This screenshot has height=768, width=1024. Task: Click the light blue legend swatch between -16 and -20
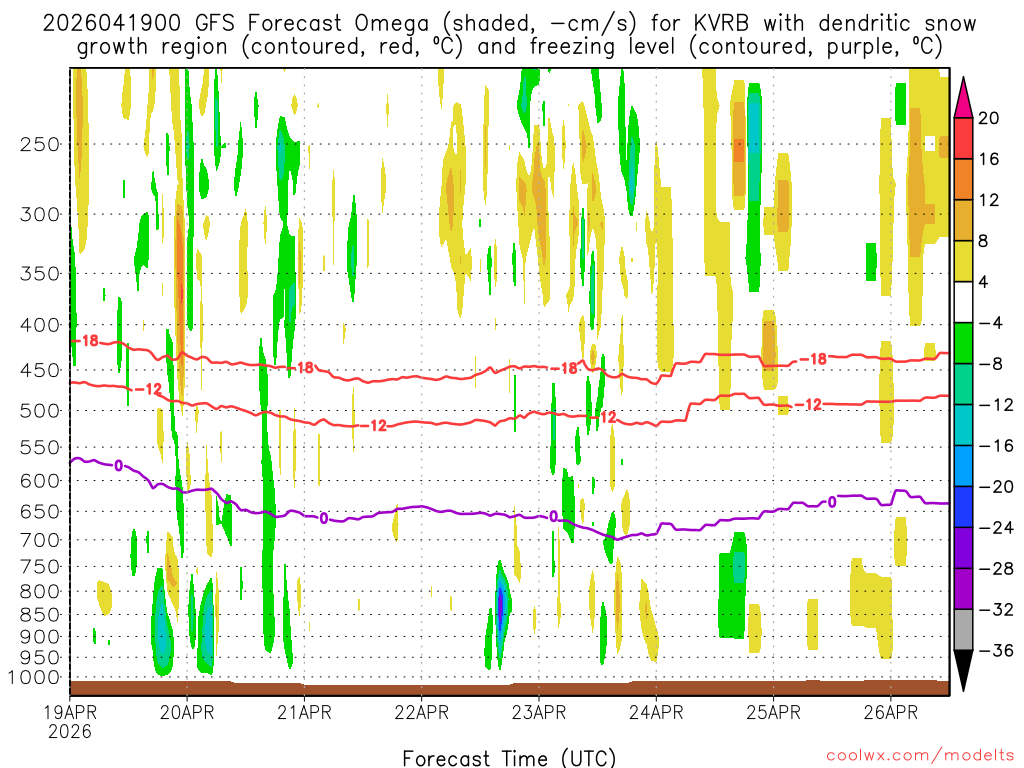pyautogui.click(x=963, y=466)
